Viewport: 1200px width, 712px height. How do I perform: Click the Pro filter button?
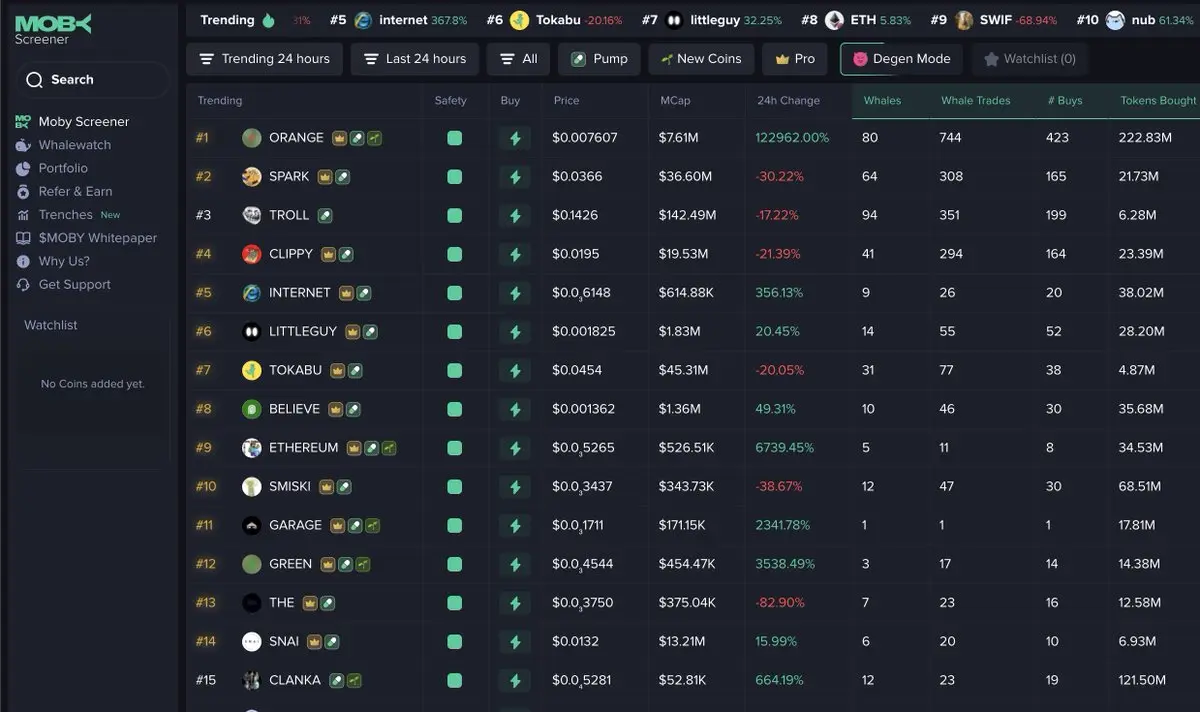[795, 59]
